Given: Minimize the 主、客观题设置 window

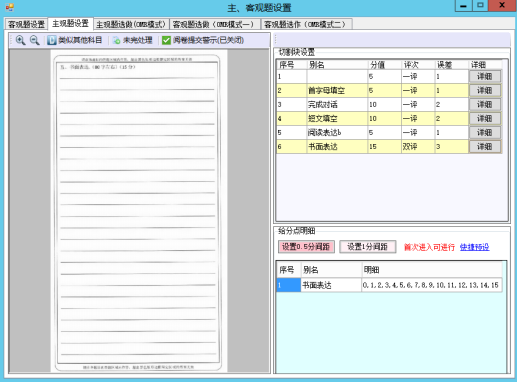Looking at the screenshot, I should pos(463,6).
